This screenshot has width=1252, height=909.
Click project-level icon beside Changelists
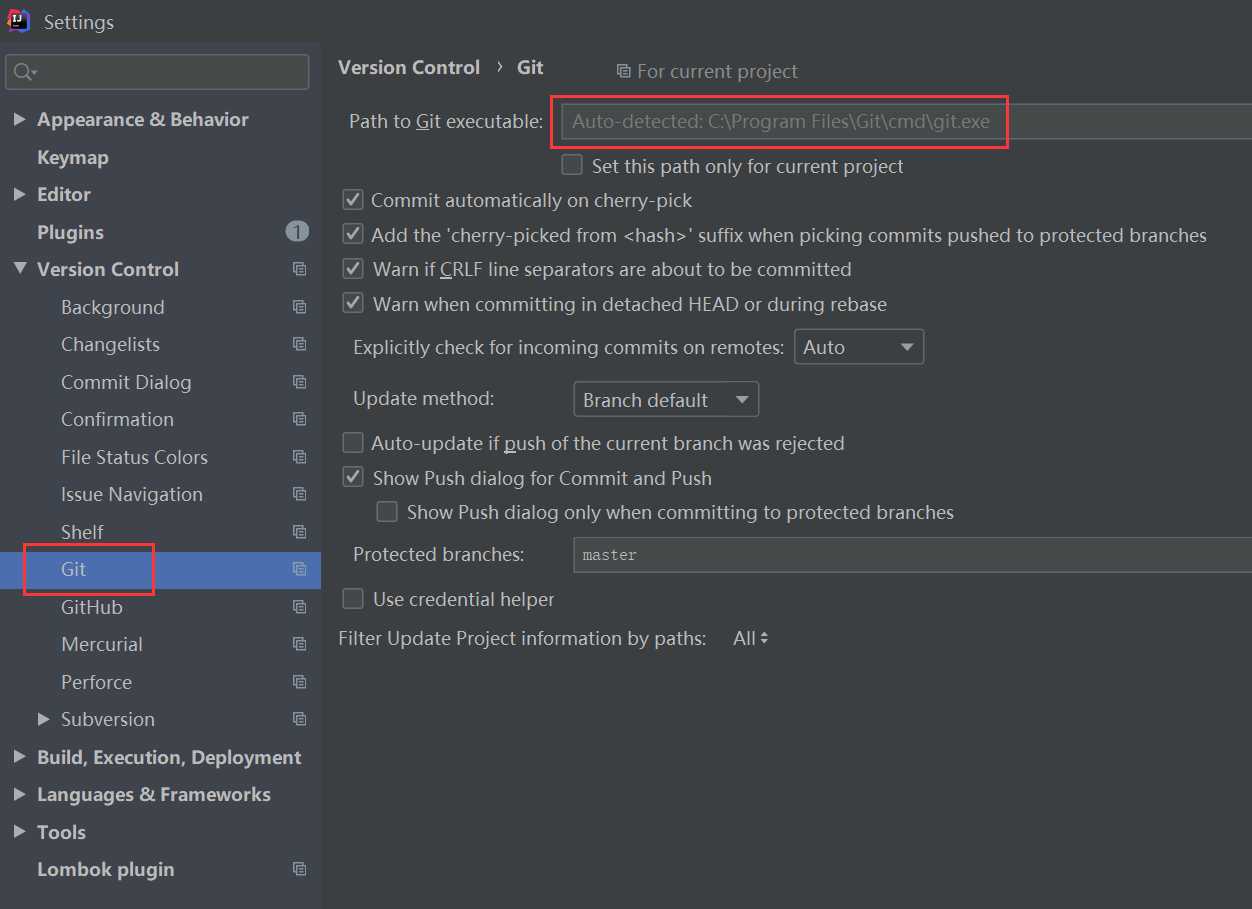[x=299, y=344]
